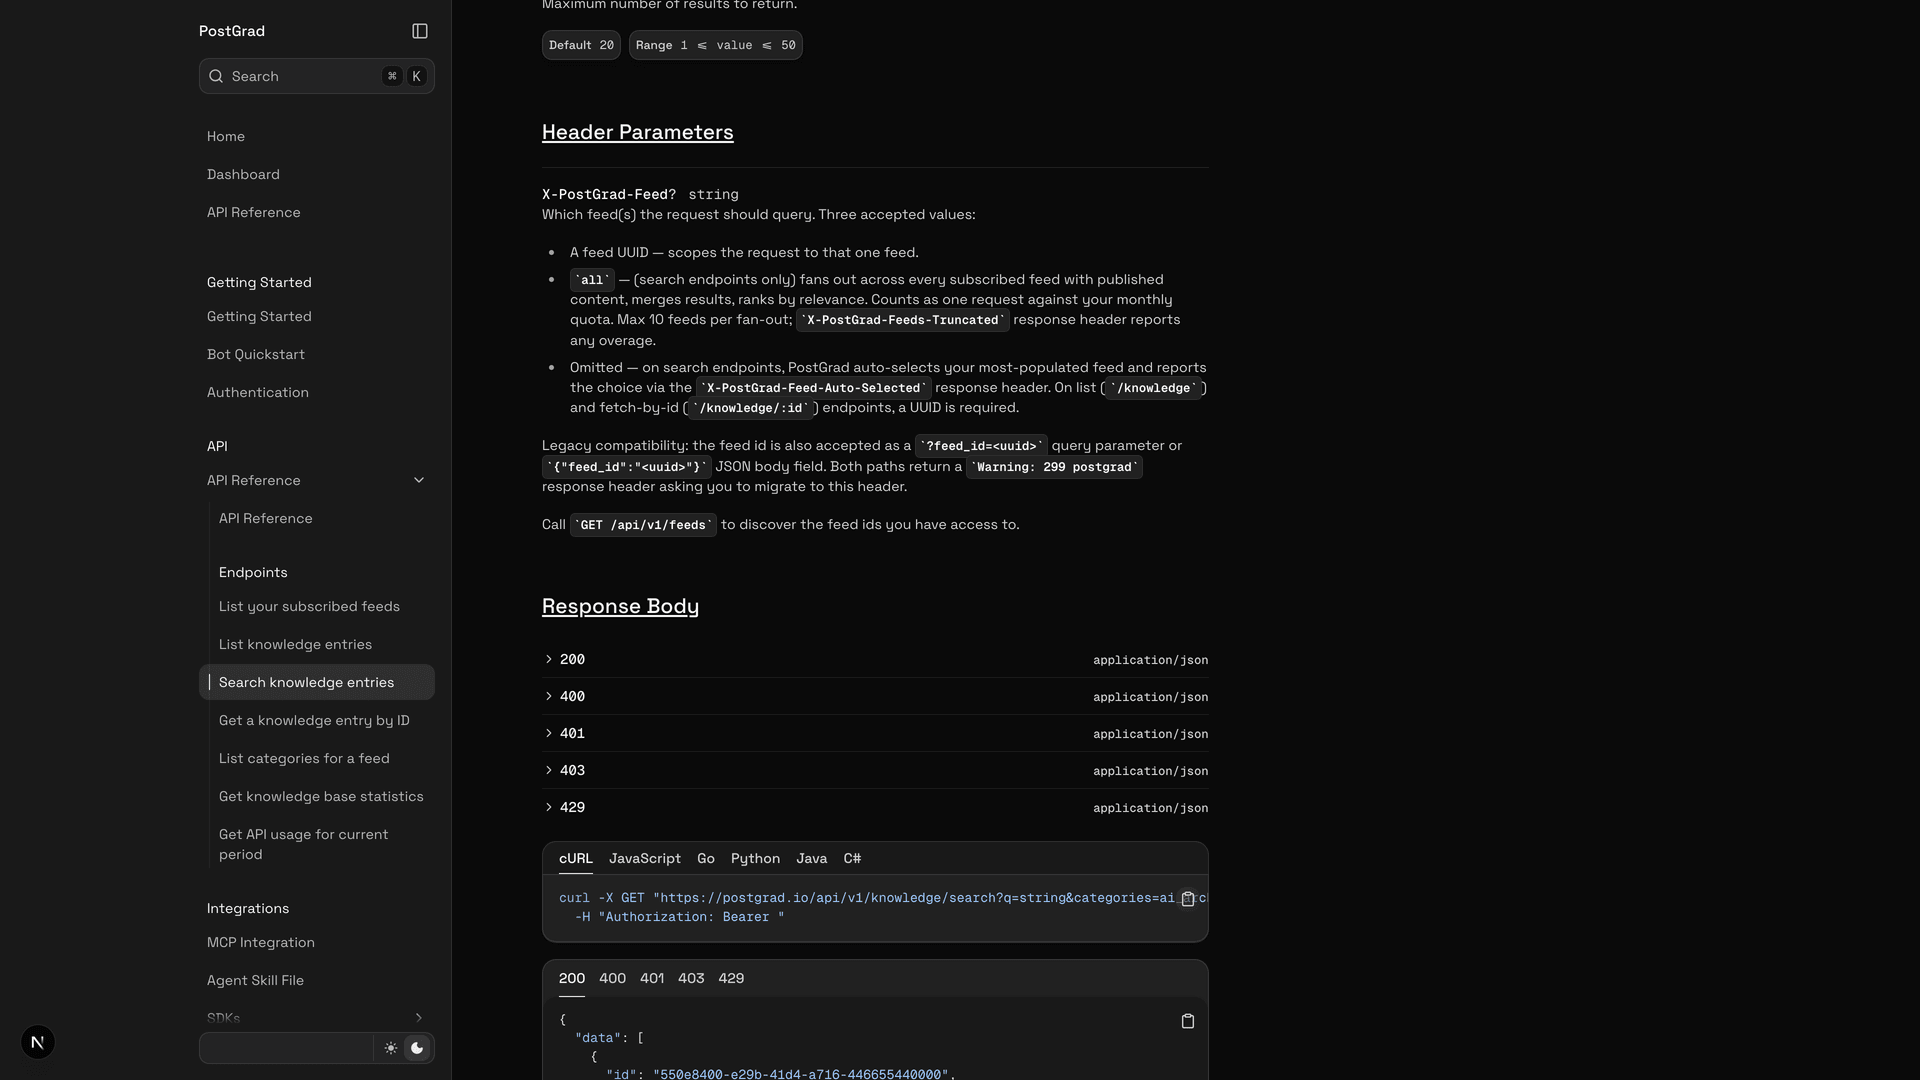The image size is (1920, 1080).
Task: Click the GET /api/v1/feeds inline code
Action: [x=643, y=525]
